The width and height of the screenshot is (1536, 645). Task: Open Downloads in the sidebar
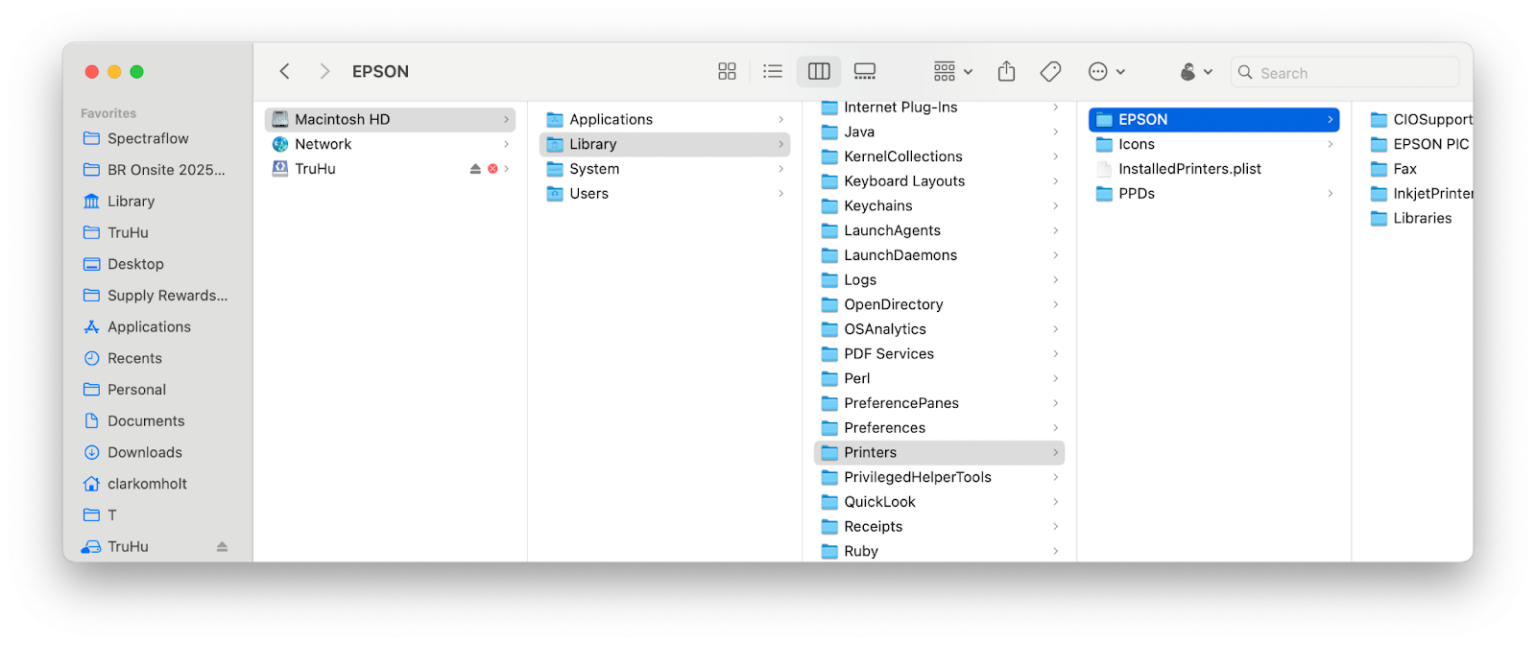pos(144,452)
